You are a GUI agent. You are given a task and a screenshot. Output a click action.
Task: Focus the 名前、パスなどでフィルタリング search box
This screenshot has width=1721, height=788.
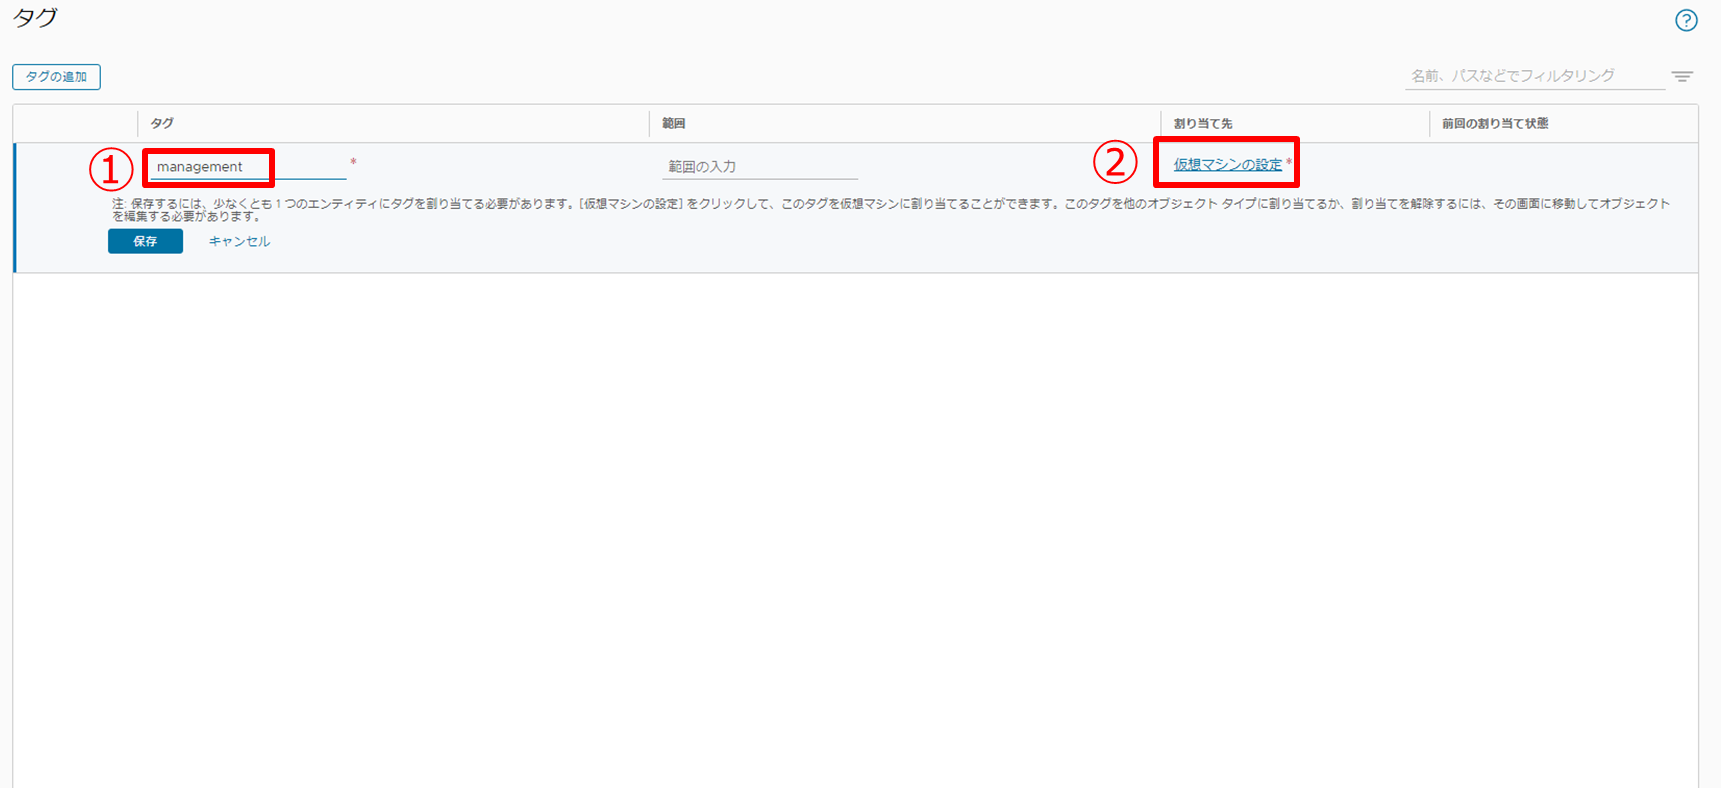click(1532, 76)
